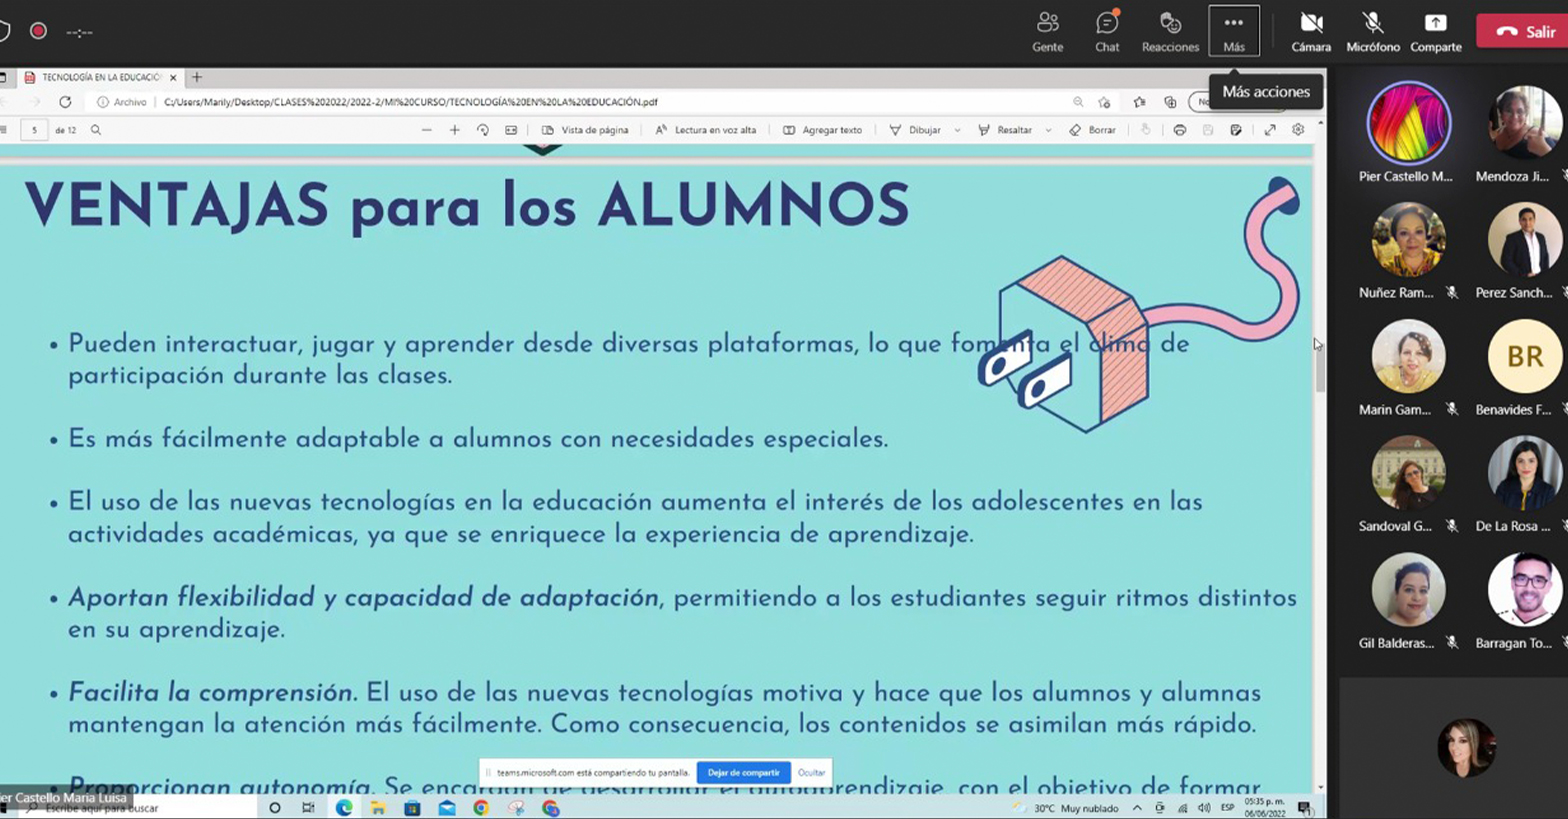Reload the PDF page
The height and width of the screenshot is (819, 1568).
(65, 102)
